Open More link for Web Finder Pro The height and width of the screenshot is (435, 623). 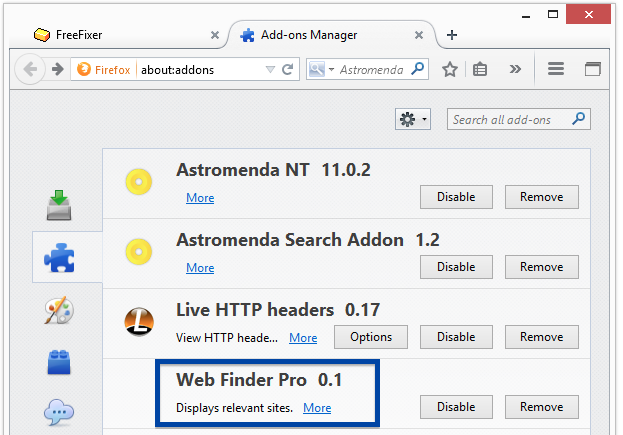point(317,408)
